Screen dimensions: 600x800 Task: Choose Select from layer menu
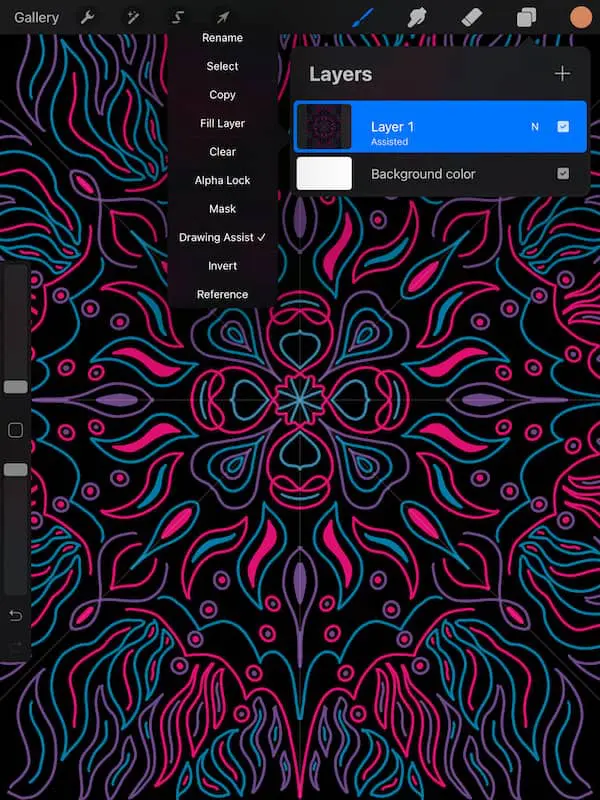point(222,66)
